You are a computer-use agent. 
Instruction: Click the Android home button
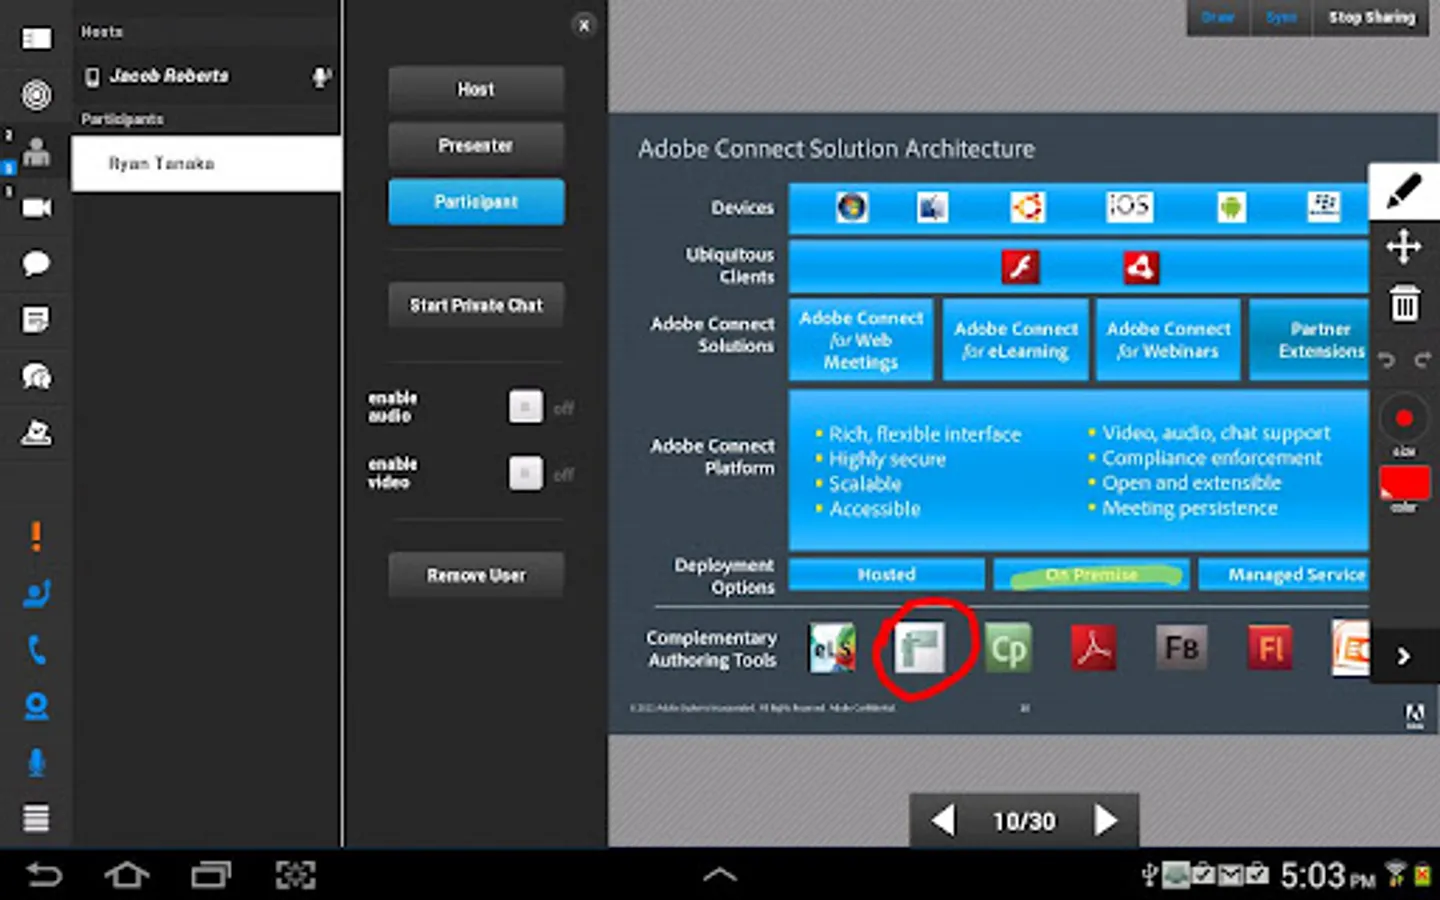127,876
